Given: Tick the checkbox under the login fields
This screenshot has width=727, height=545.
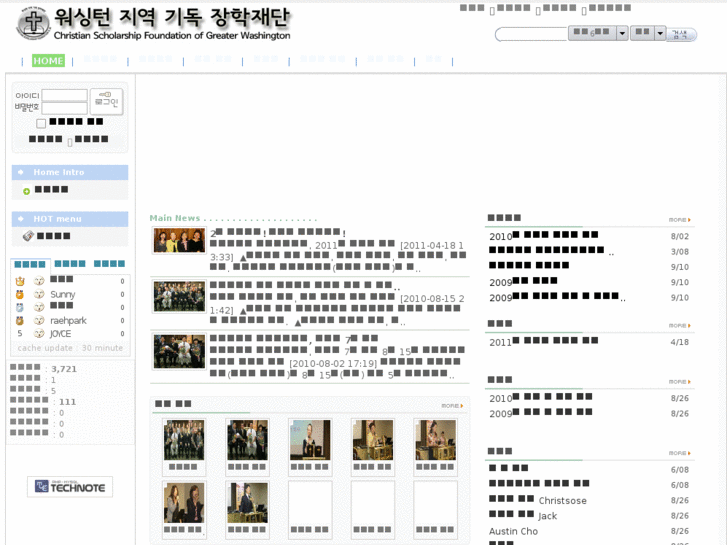Looking at the screenshot, I should tap(41, 123).
